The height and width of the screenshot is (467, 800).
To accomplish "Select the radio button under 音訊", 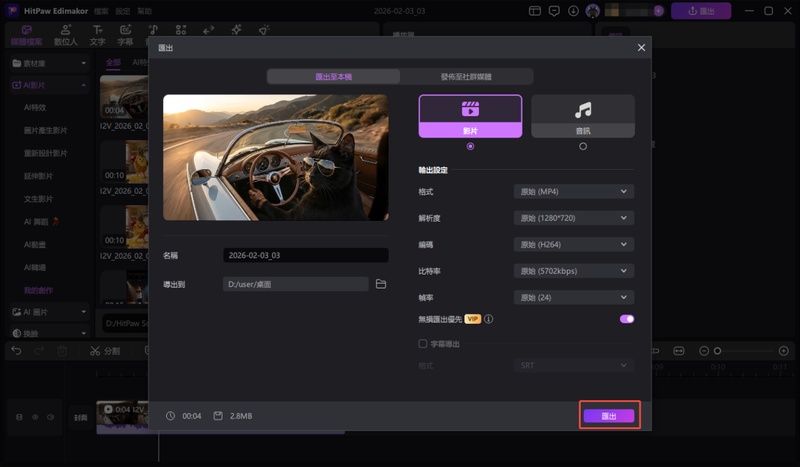I will pos(583,146).
